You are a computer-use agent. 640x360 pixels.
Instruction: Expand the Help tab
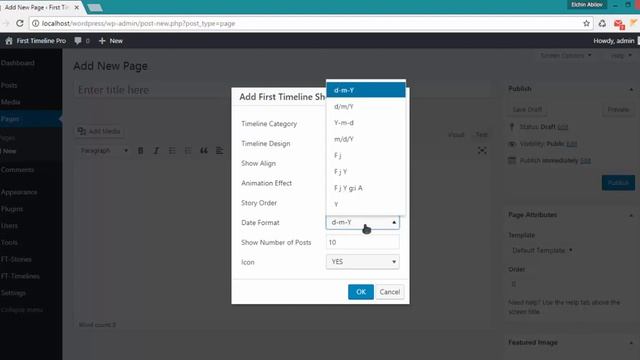click(x=621, y=55)
